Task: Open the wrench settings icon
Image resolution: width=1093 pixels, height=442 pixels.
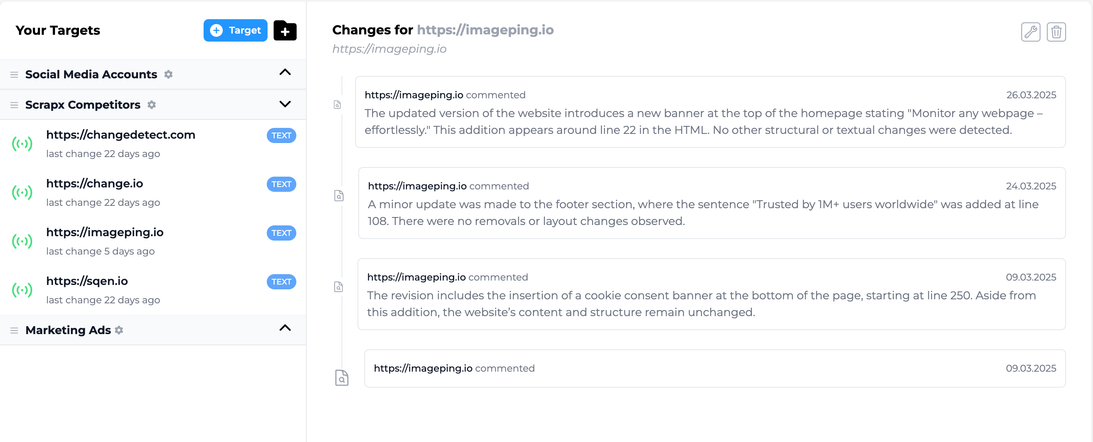Action: pos(1030,32)
